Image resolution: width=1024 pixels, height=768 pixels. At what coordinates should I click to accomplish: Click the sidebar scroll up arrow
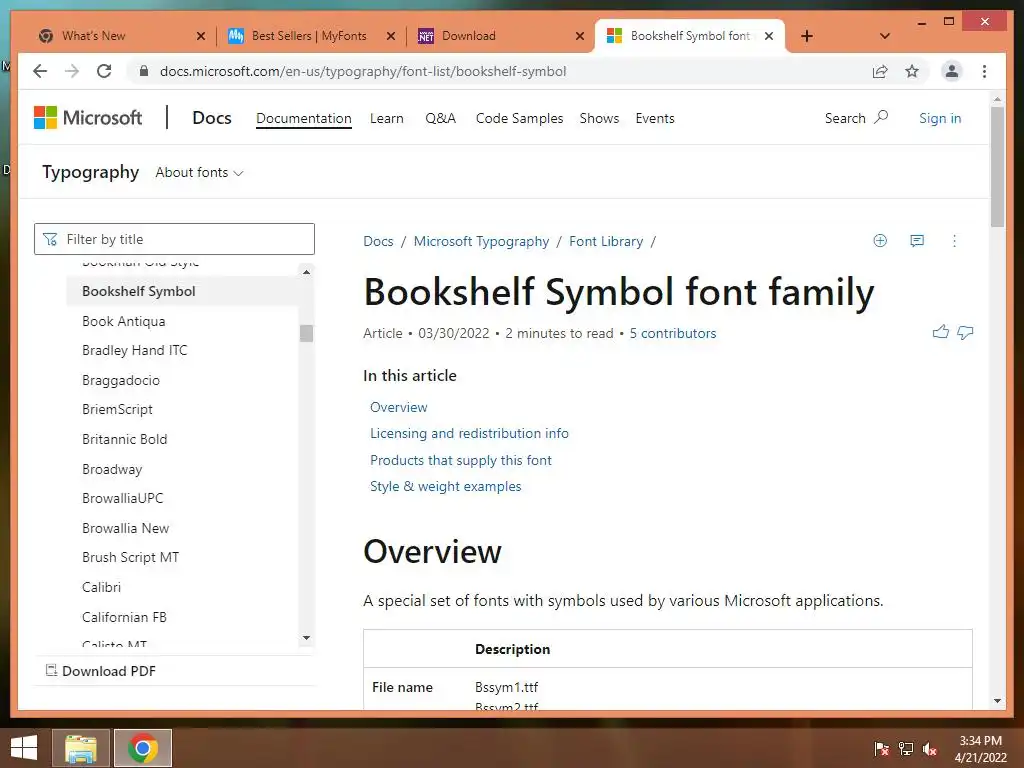tap(306, 272)
